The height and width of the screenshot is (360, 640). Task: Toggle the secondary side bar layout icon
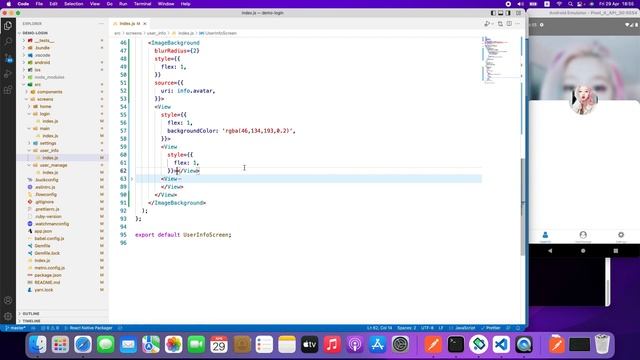point(508,13)
